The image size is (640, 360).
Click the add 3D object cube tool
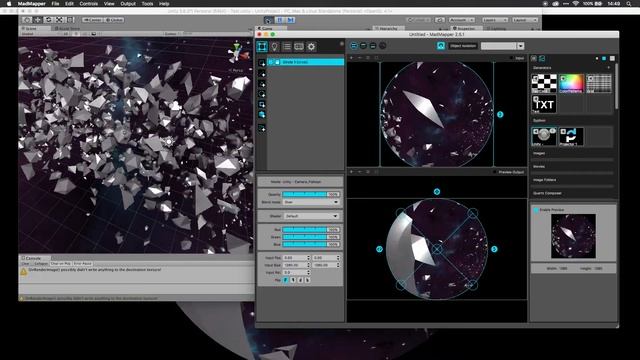tap(262, 115)
